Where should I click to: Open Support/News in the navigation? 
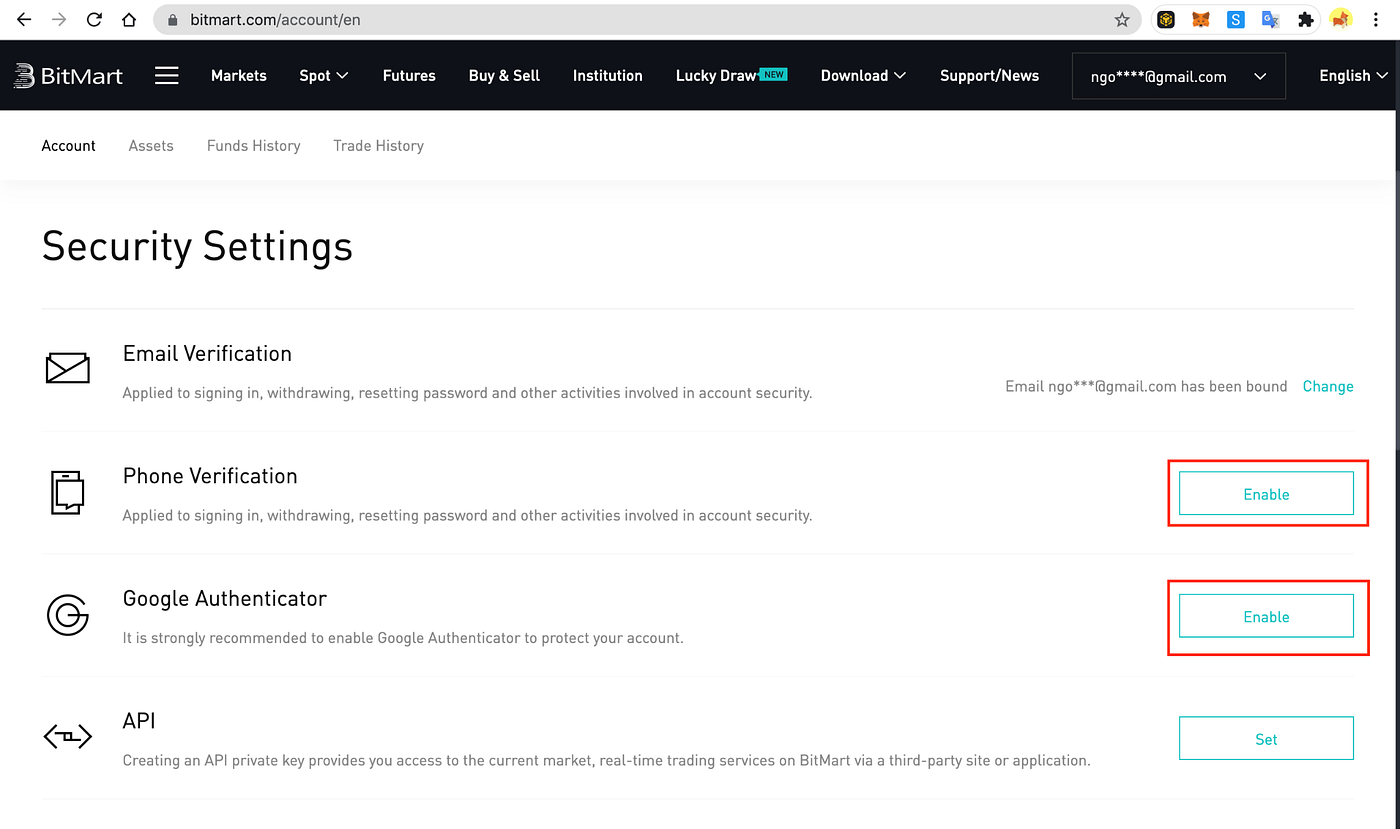(x=989, y=75)
